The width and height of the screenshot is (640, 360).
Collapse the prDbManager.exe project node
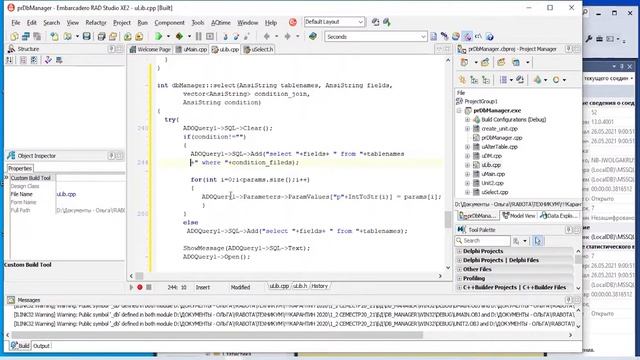(x=459, y=111)
